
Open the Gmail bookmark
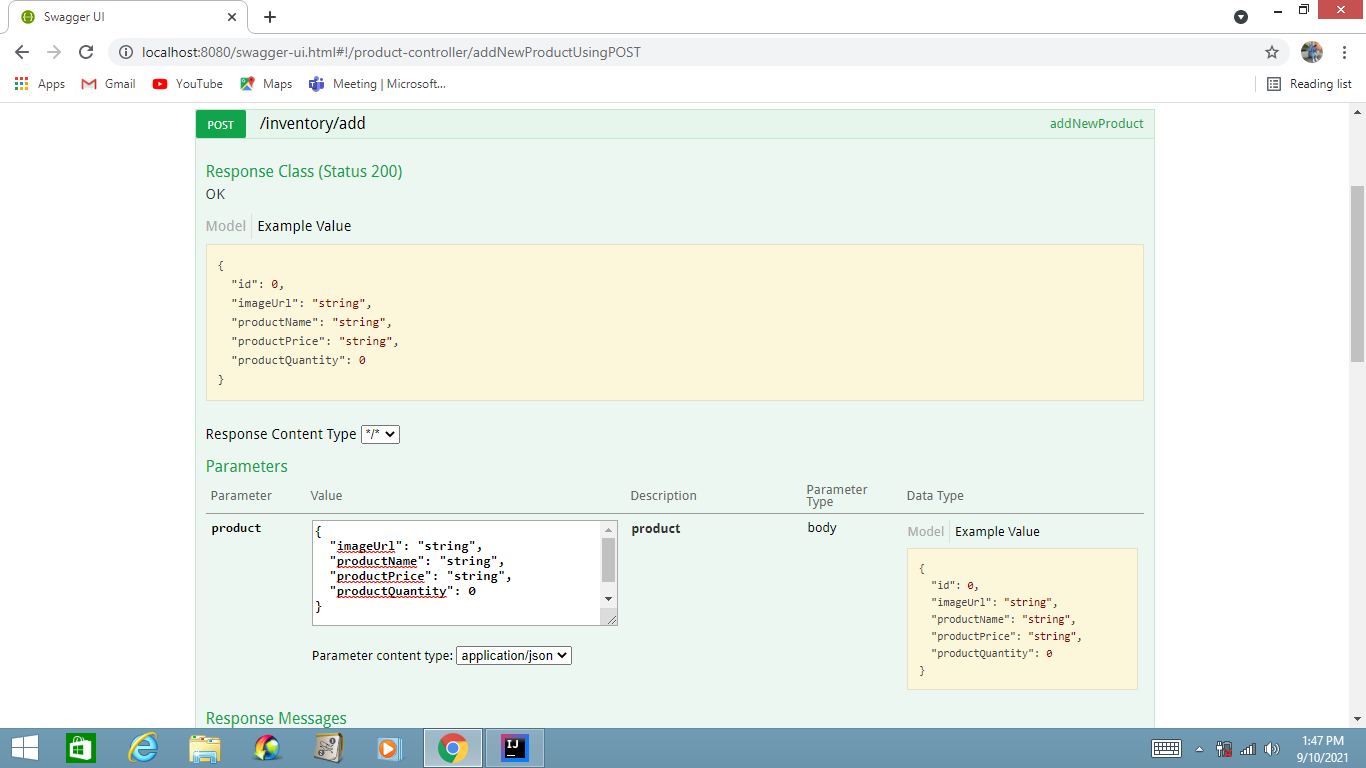point(106,84)
